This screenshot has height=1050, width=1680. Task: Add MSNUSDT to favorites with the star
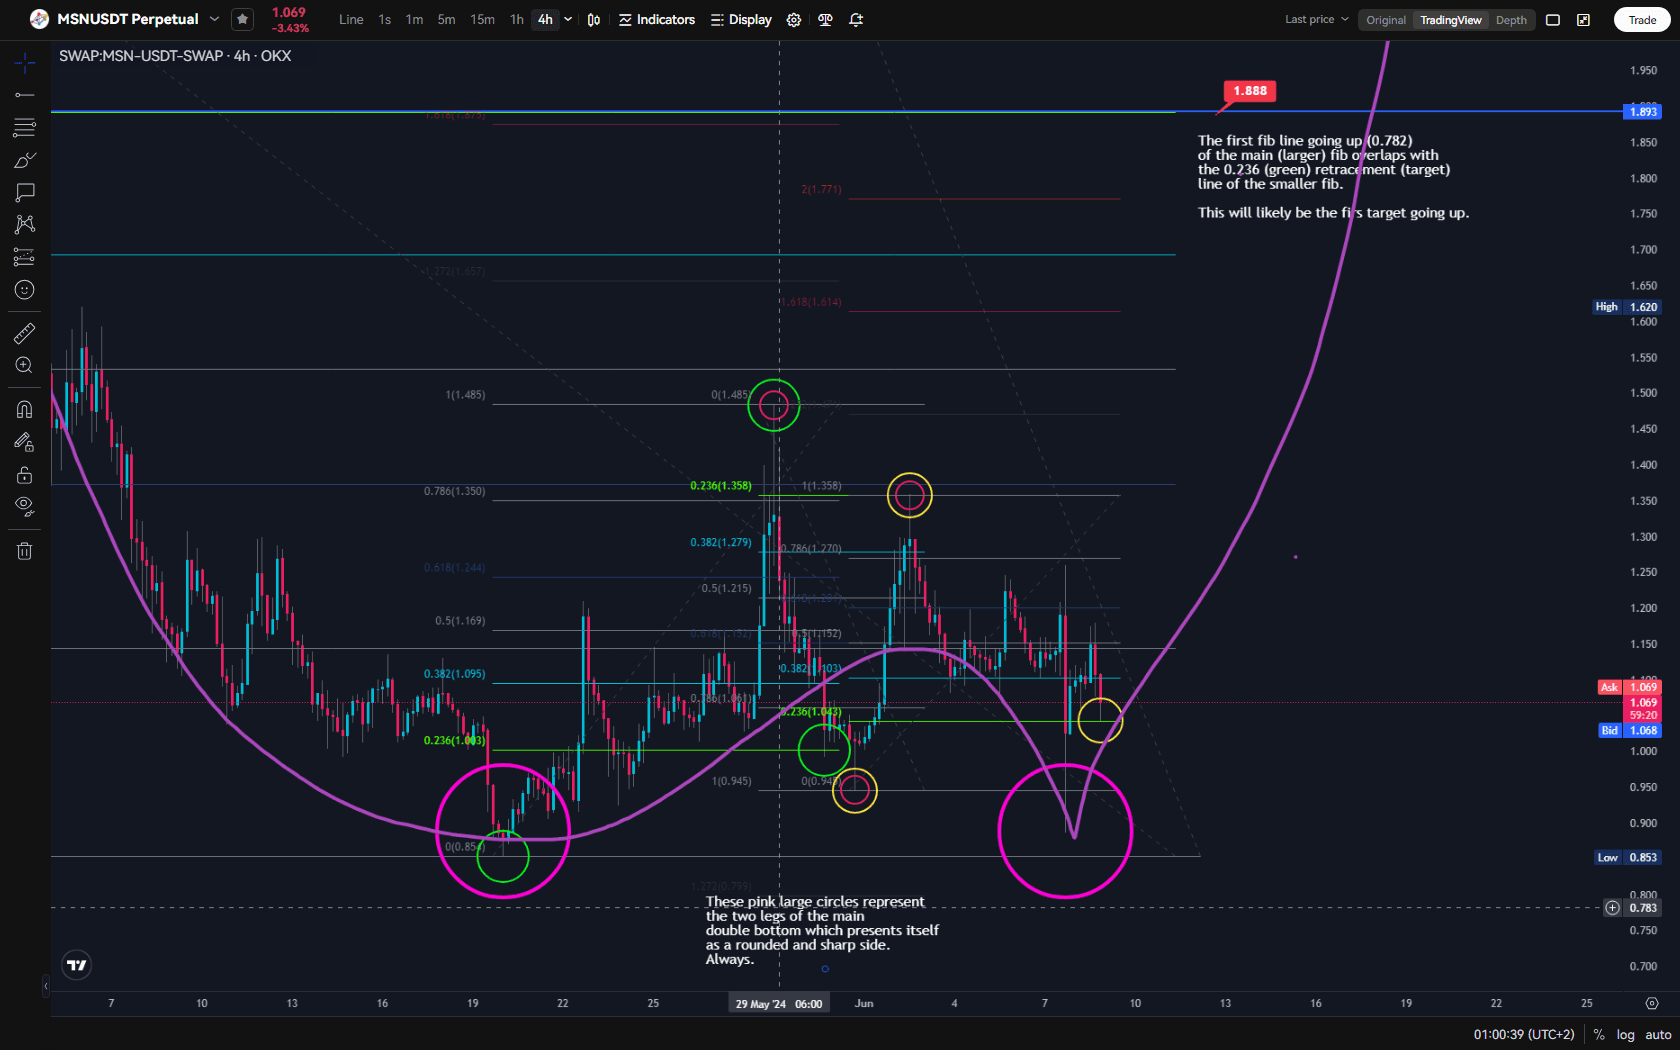pyautogui.click(x=242, y=19)
